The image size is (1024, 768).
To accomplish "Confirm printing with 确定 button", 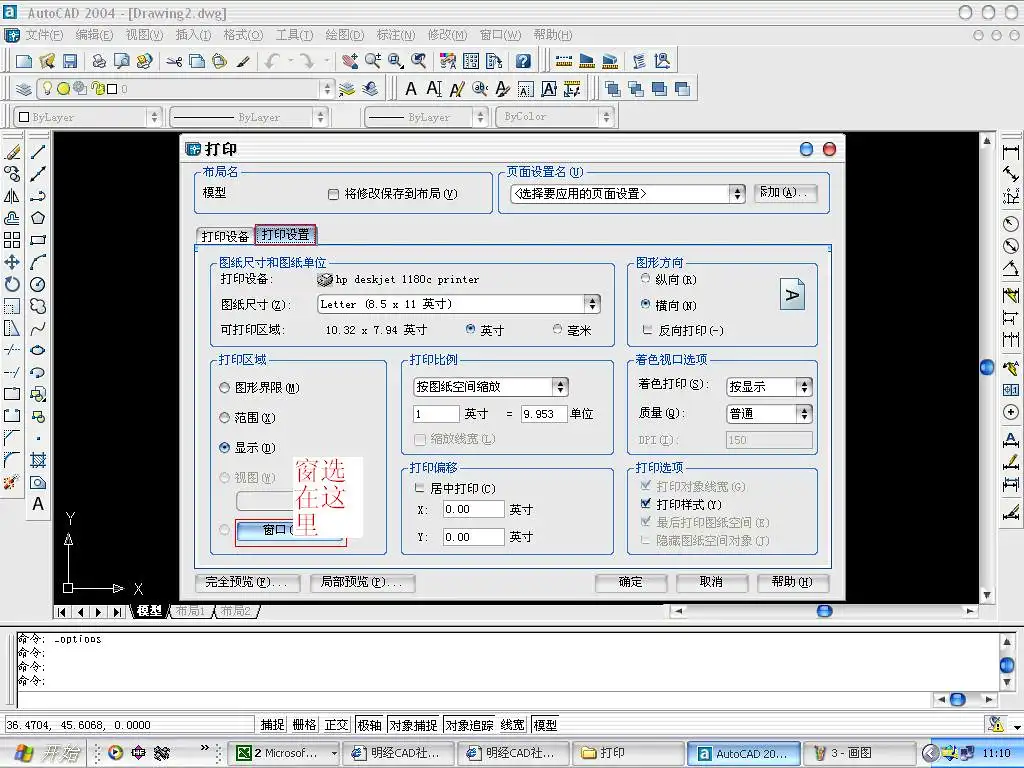I will (x=631, y=582).
